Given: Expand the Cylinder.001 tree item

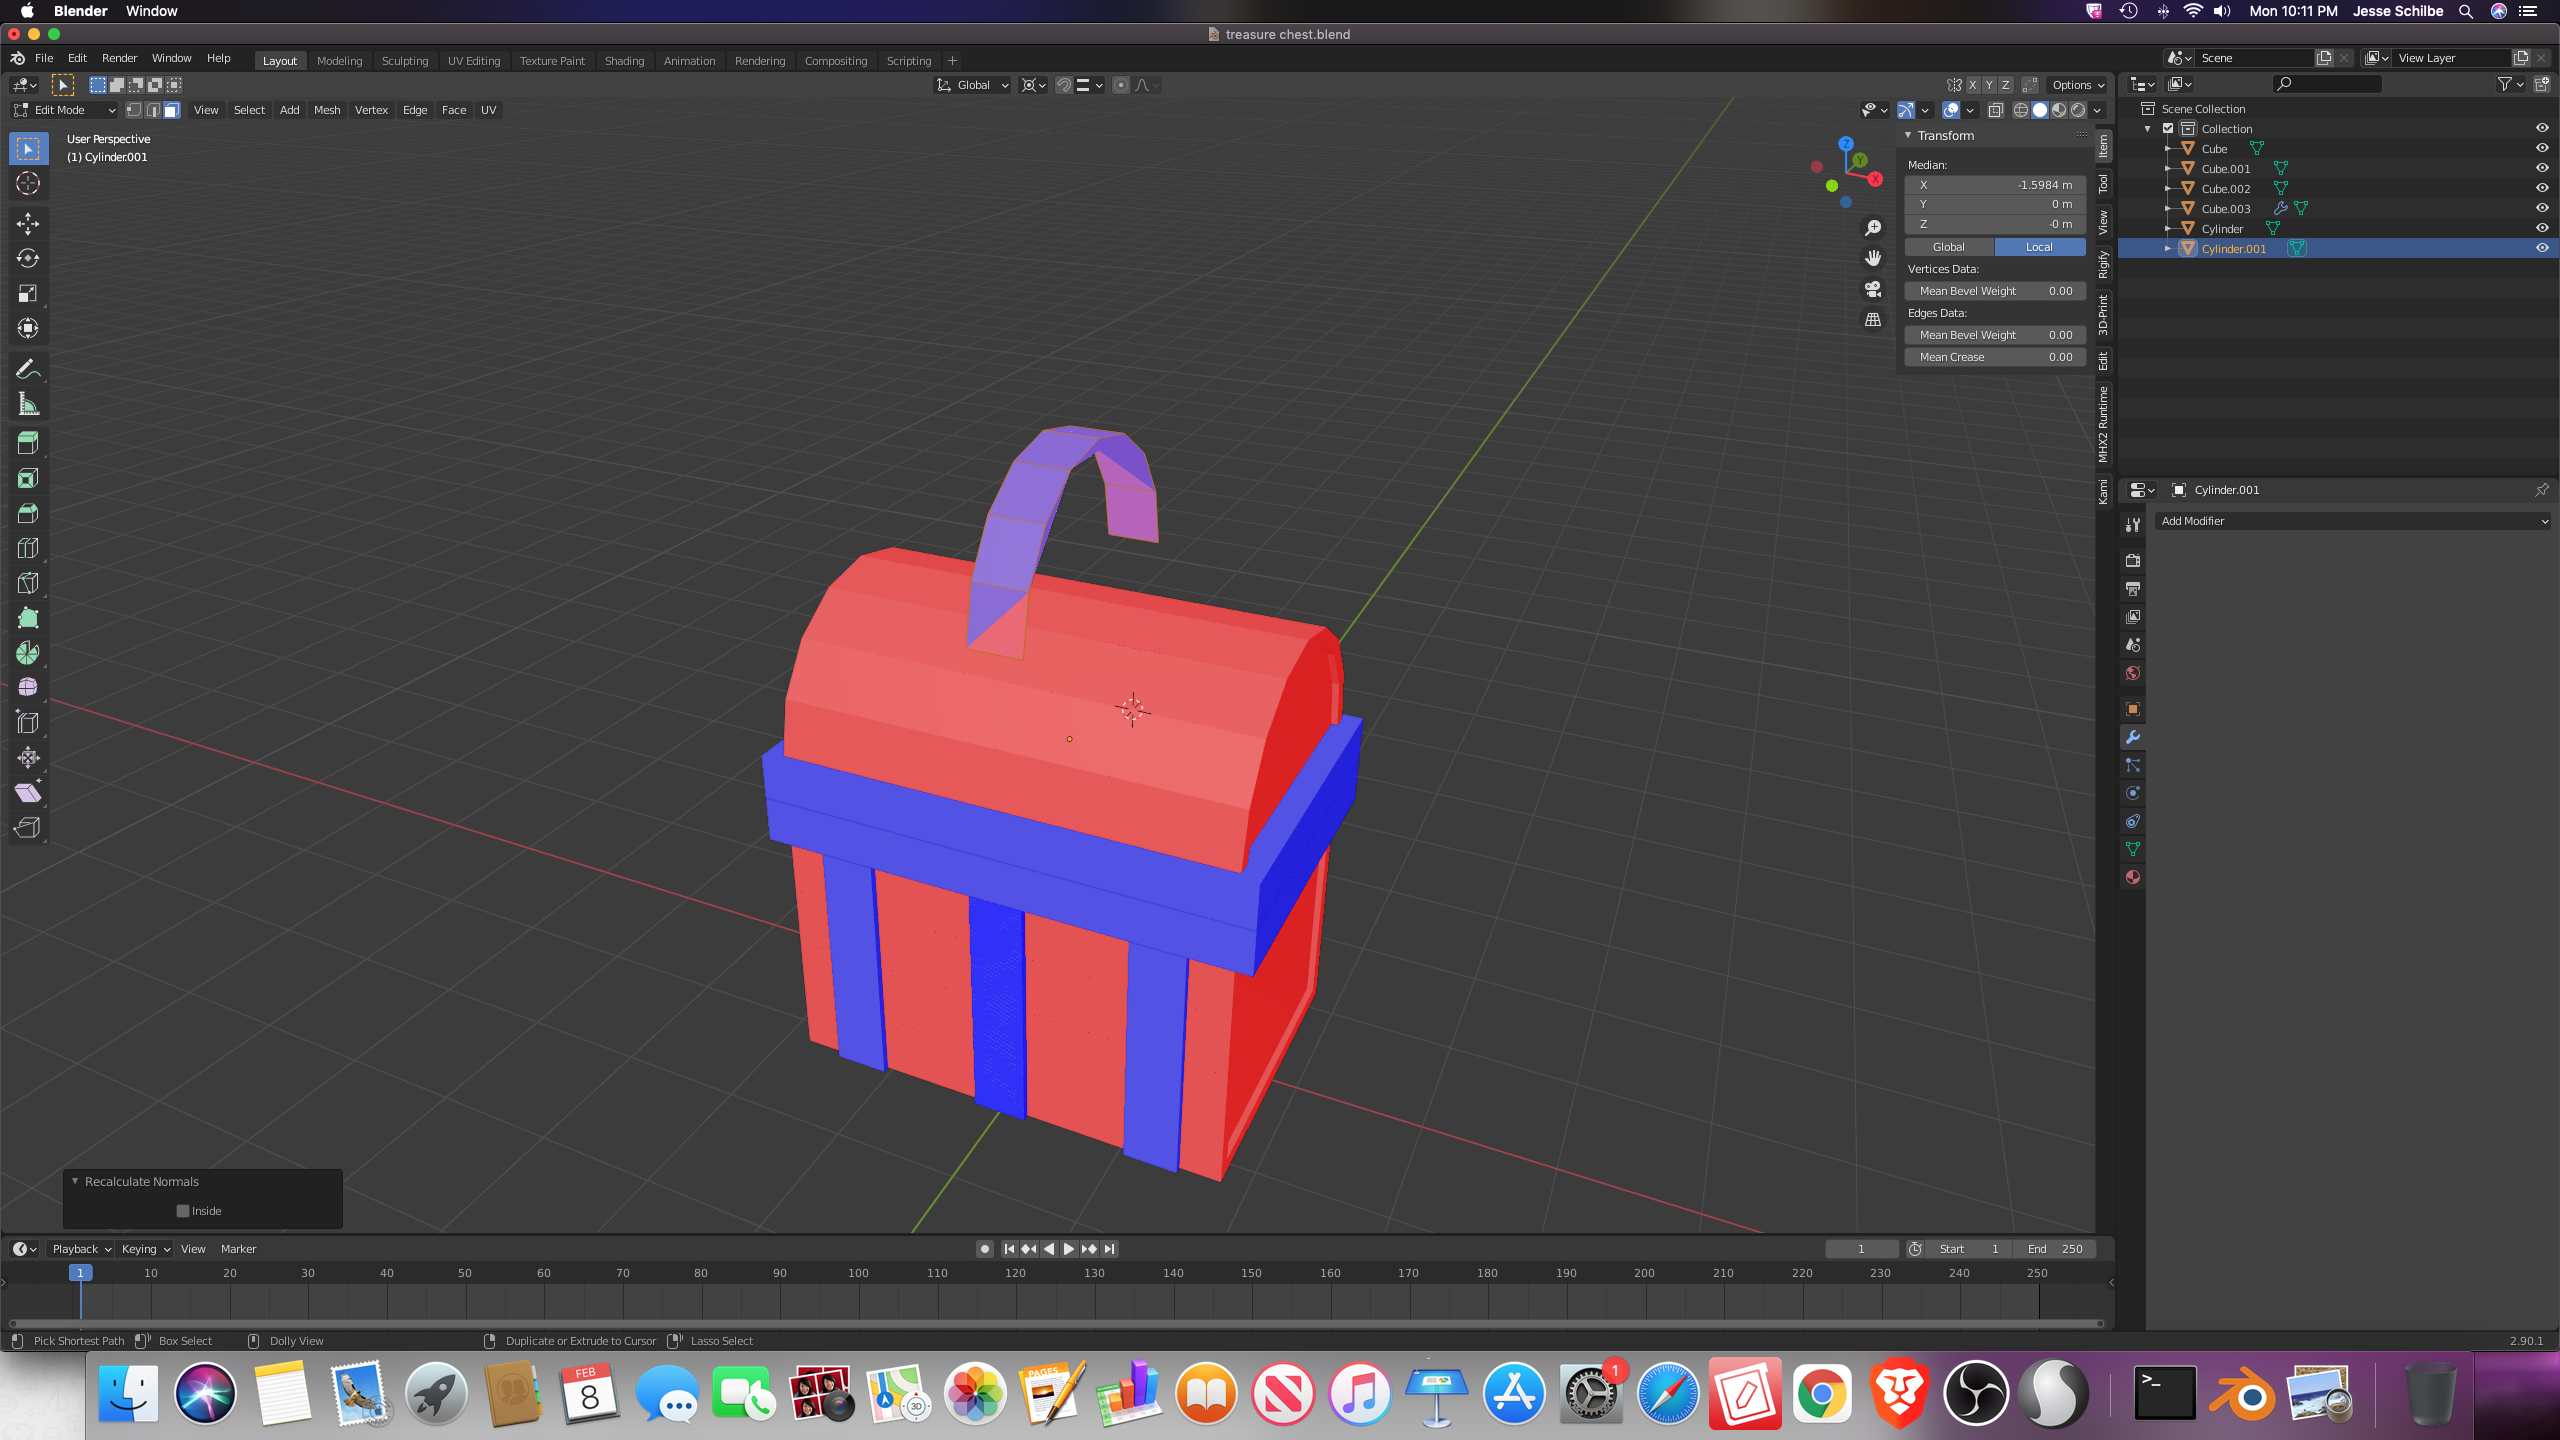Looking at the screenshot, I should (2167, 249).
